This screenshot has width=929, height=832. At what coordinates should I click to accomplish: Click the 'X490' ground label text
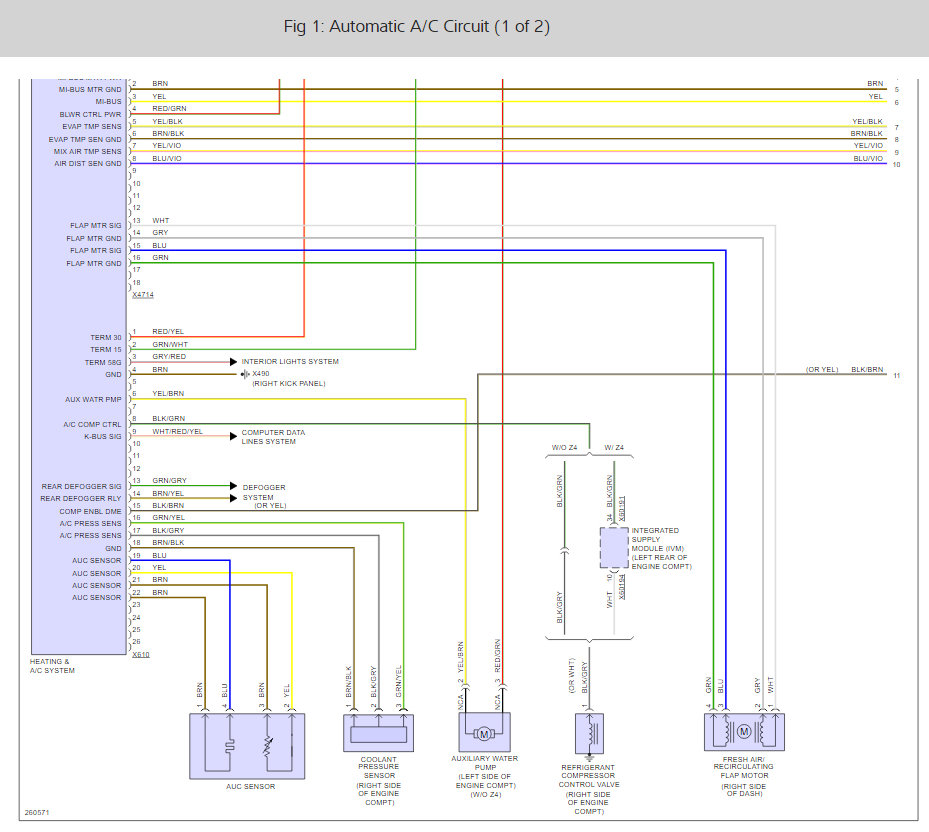[261, 374]
